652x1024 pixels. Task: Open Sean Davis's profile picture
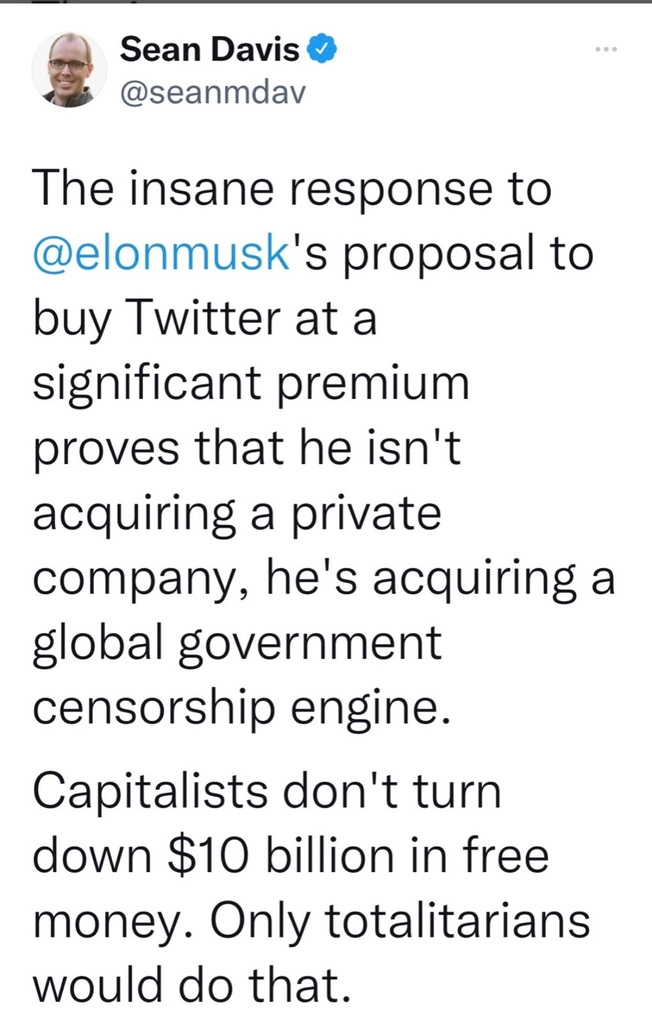pyautogui.click(x=69, y=69)
